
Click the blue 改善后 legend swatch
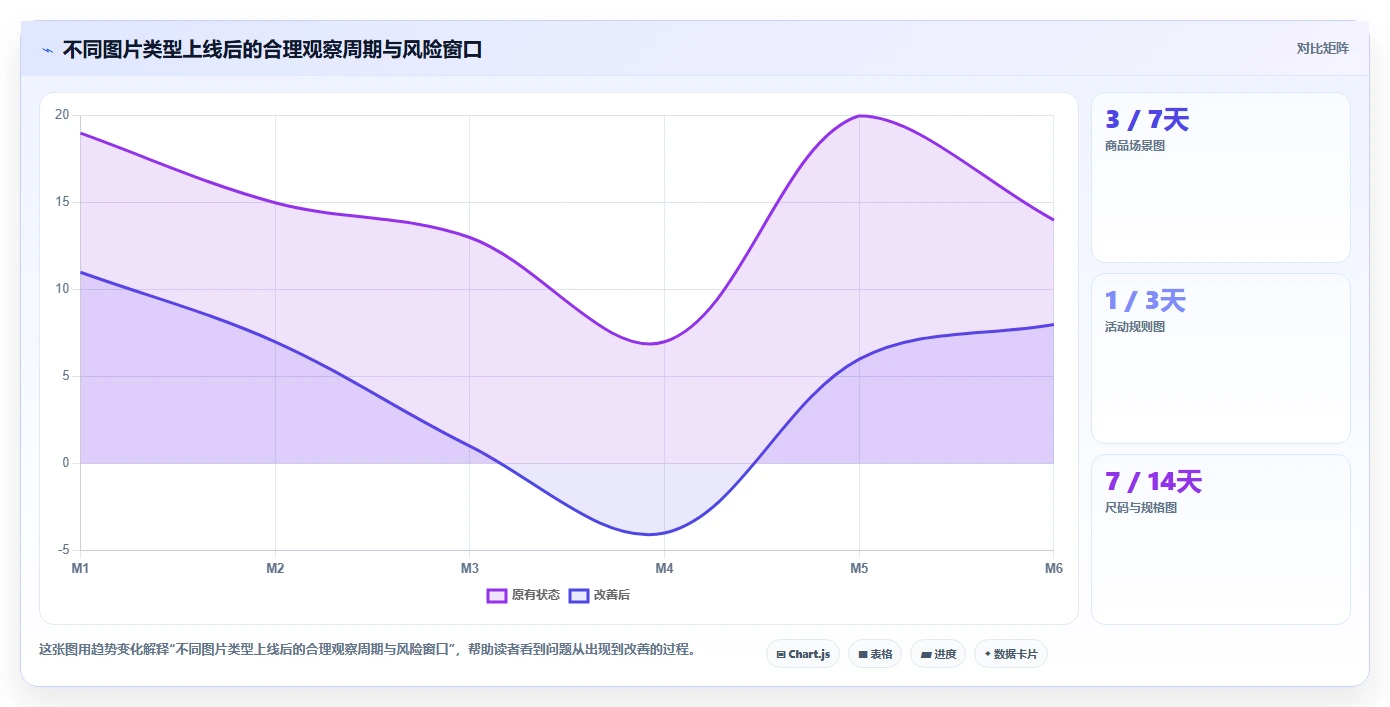pyautogui.click(x=579, y=595)
